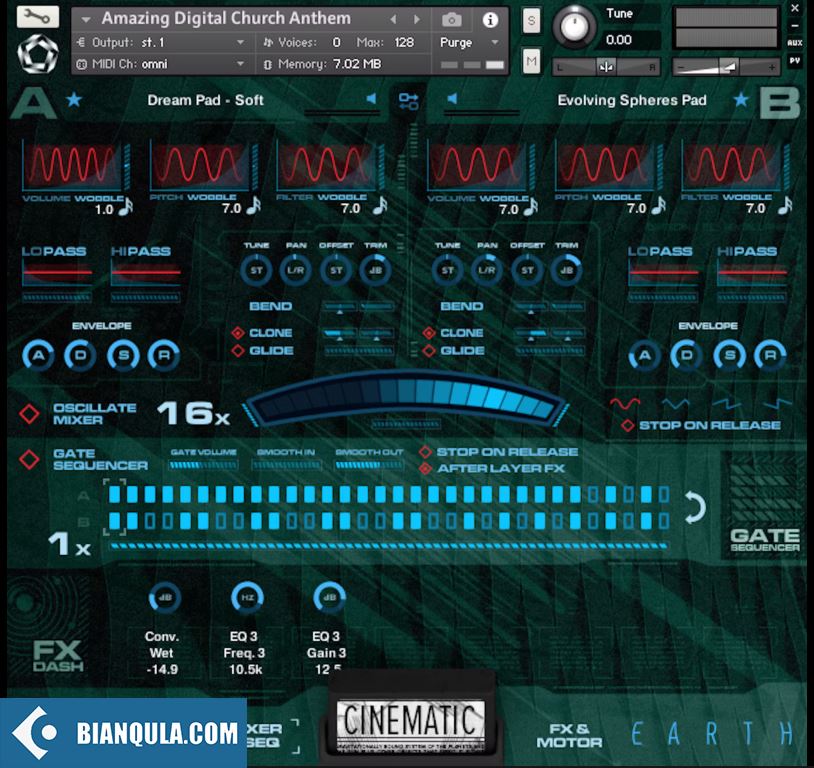
Task: Switch to the Mixer Seq page
Action: point(265,735)
